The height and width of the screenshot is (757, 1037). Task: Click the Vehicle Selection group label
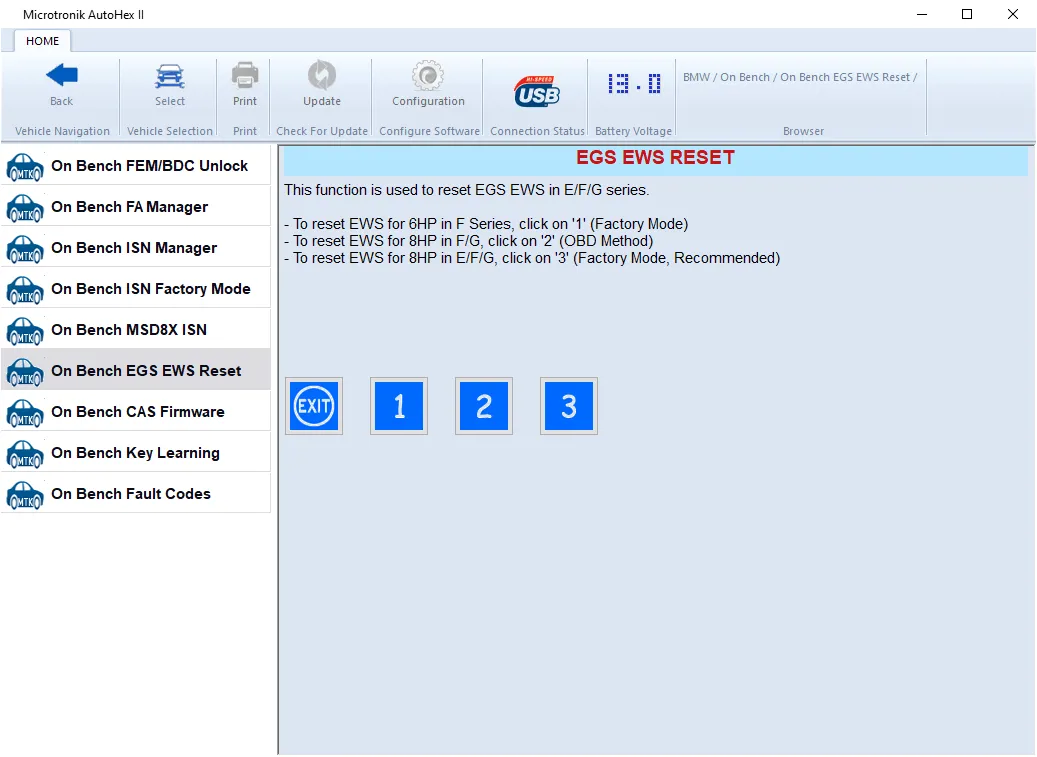click(170, 131)
